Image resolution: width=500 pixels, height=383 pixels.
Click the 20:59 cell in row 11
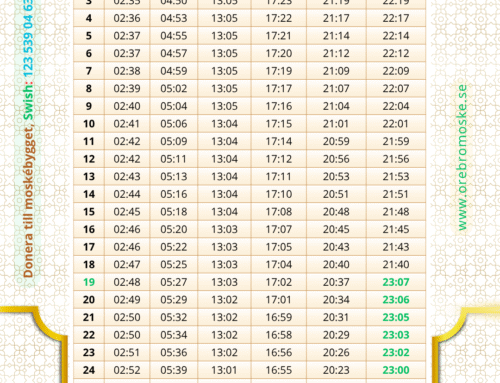click(336, 142)
